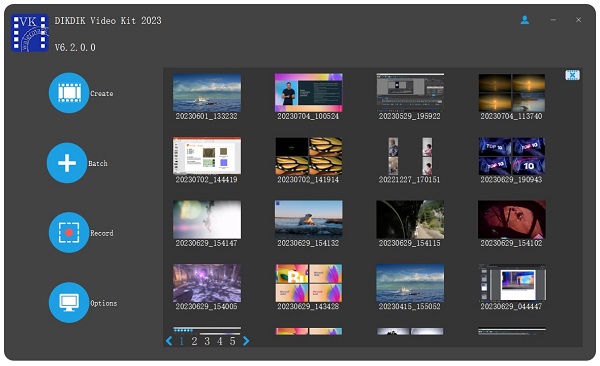
Task: Click the 20230704_113740 file name
Action: pos(511,116)
